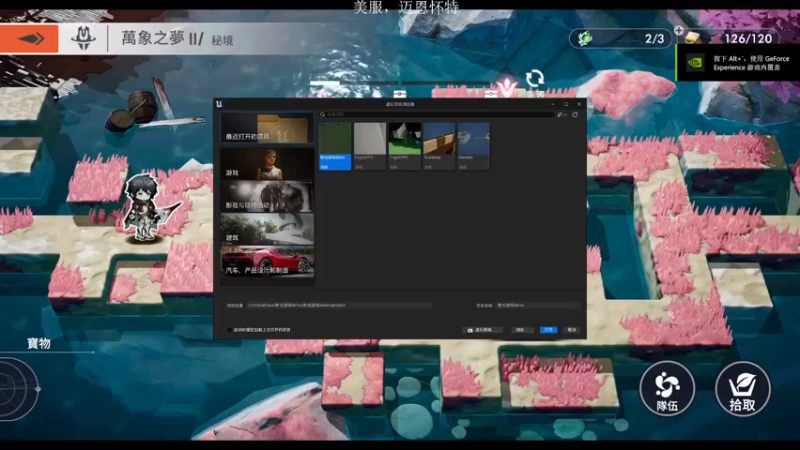Click the project location path field
This screenshot has height=450, width=800.
pos(339,305)
